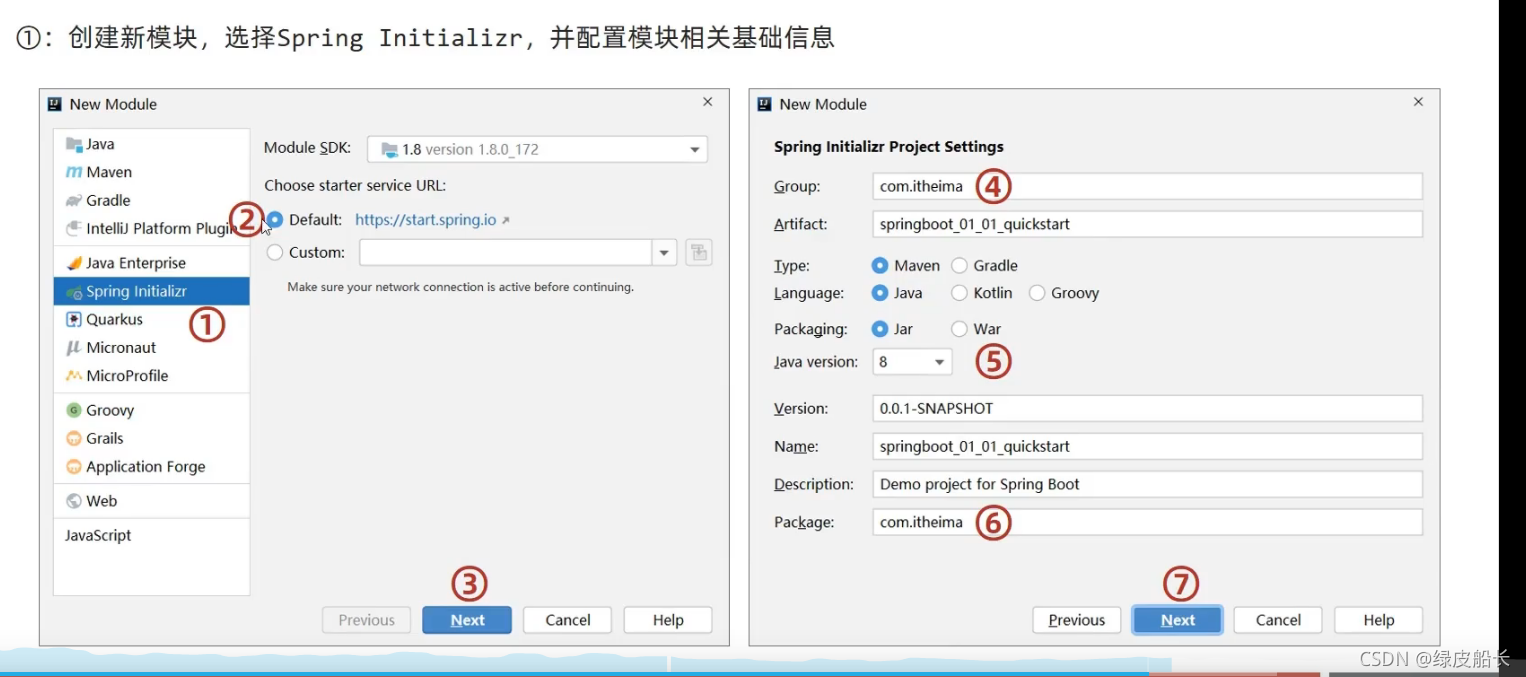Pick the MicroProfile icon
The image size is (1526, 677).
point(74,376)
